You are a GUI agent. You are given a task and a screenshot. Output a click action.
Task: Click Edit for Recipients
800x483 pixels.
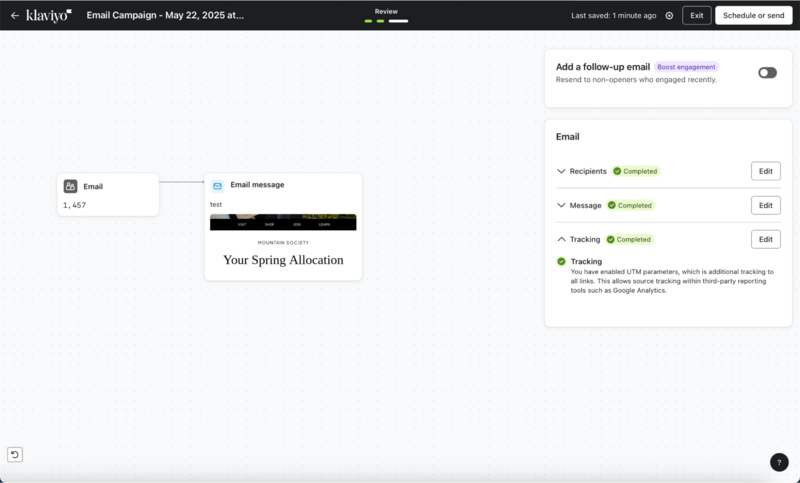[x=765, y=171]
